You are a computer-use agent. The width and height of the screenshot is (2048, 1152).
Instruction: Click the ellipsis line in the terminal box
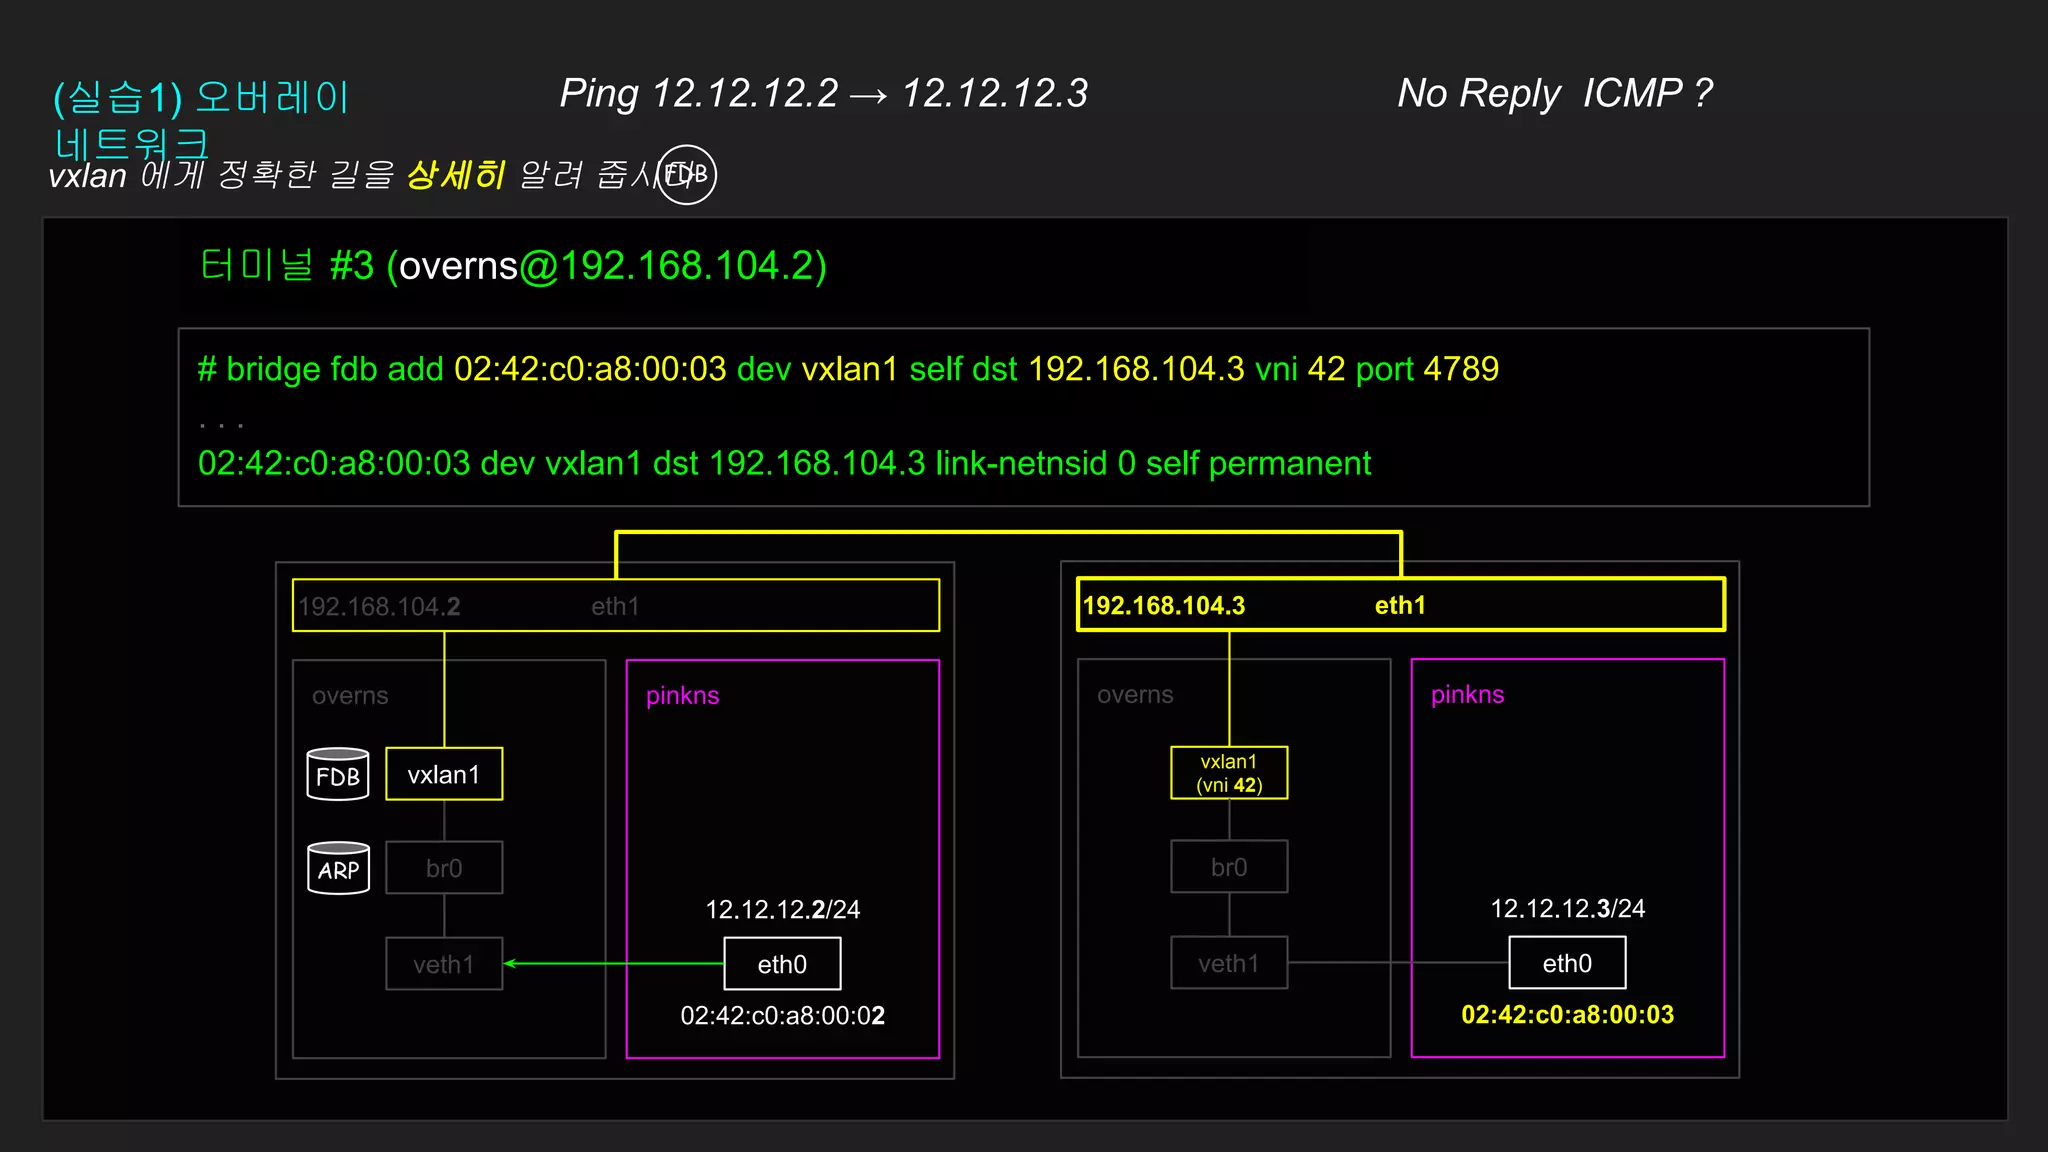pyautogui.click(x=221, y=425)
